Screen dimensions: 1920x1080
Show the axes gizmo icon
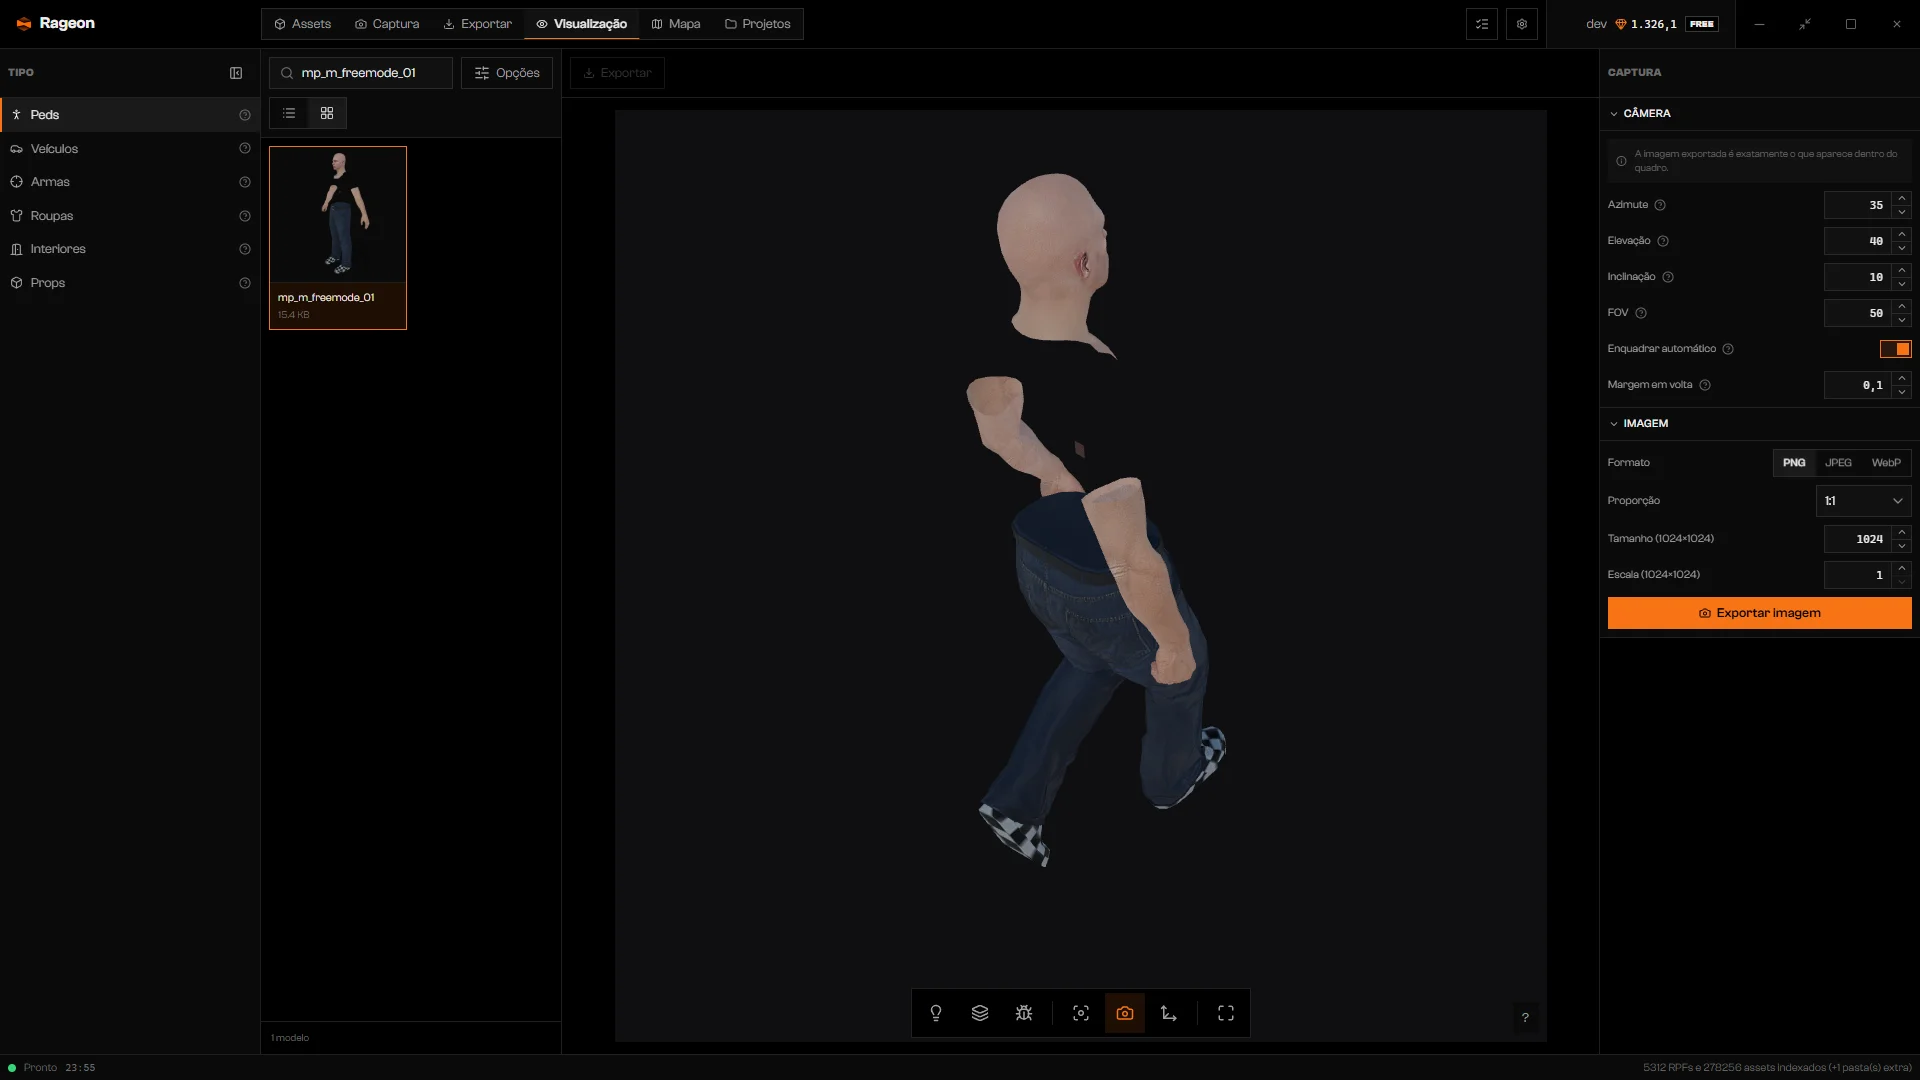click(x=1169, y=1013)
